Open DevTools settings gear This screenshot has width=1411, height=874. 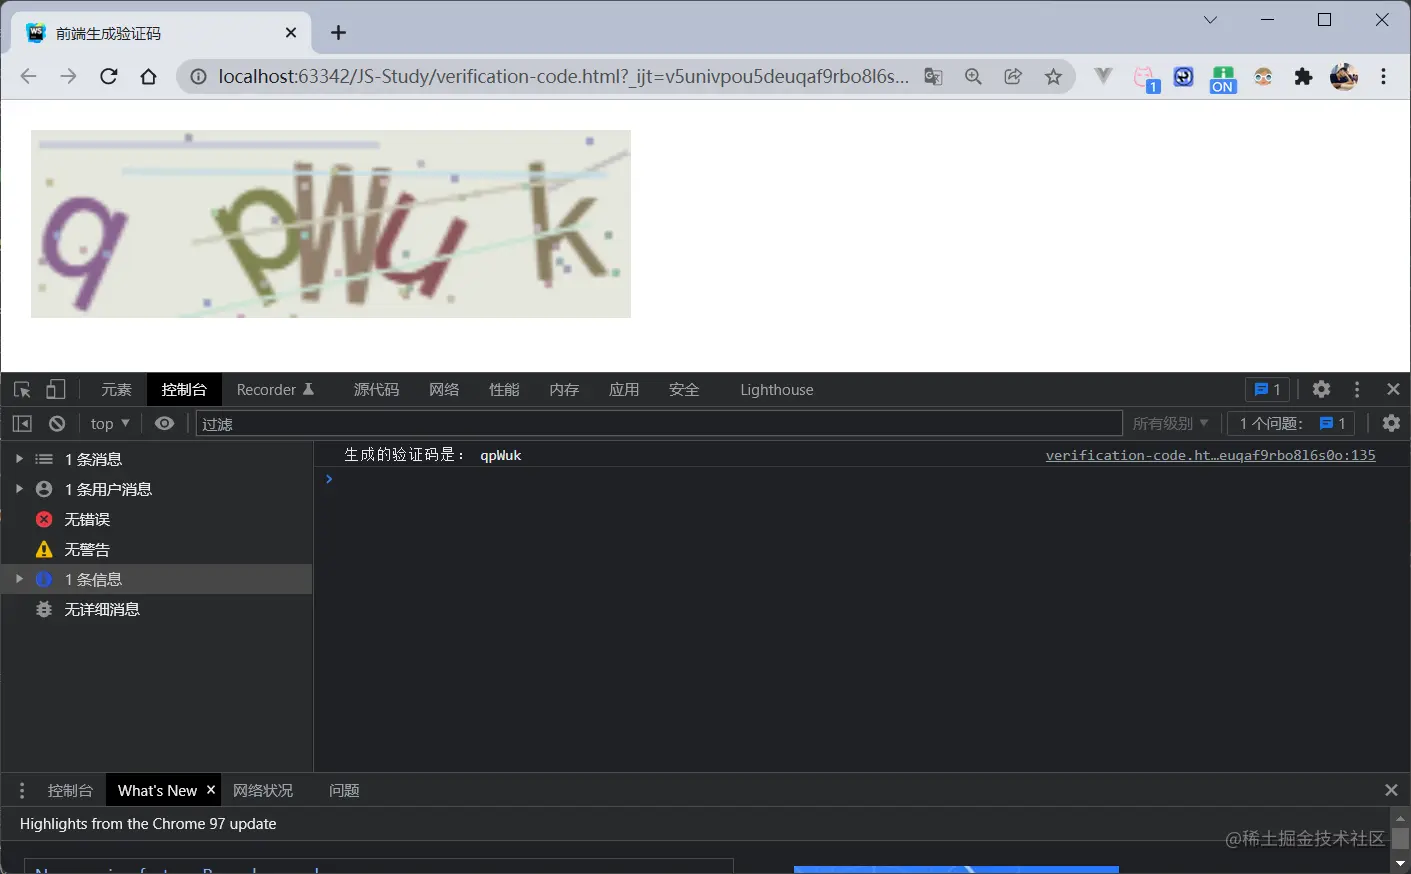point(1322,389)
